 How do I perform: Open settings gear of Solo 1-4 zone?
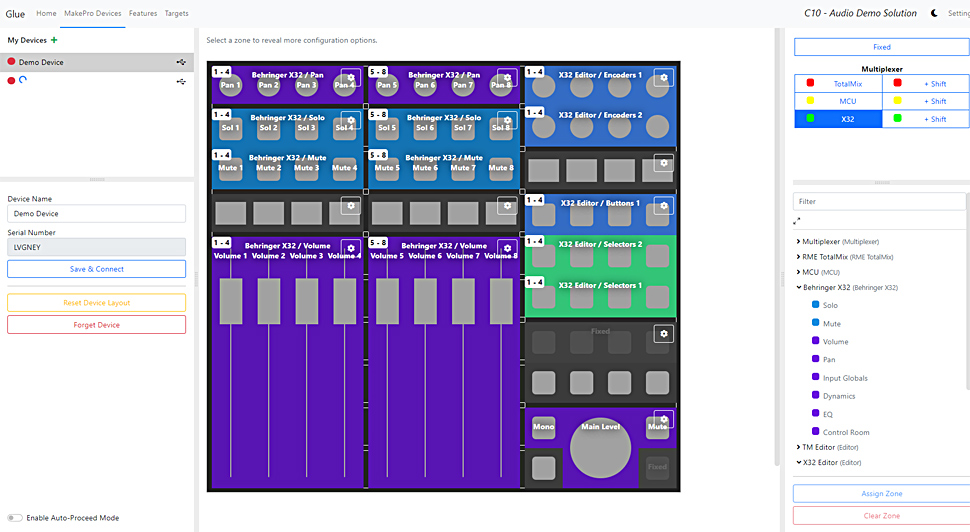pyautogui.click(x=351, y=120)
